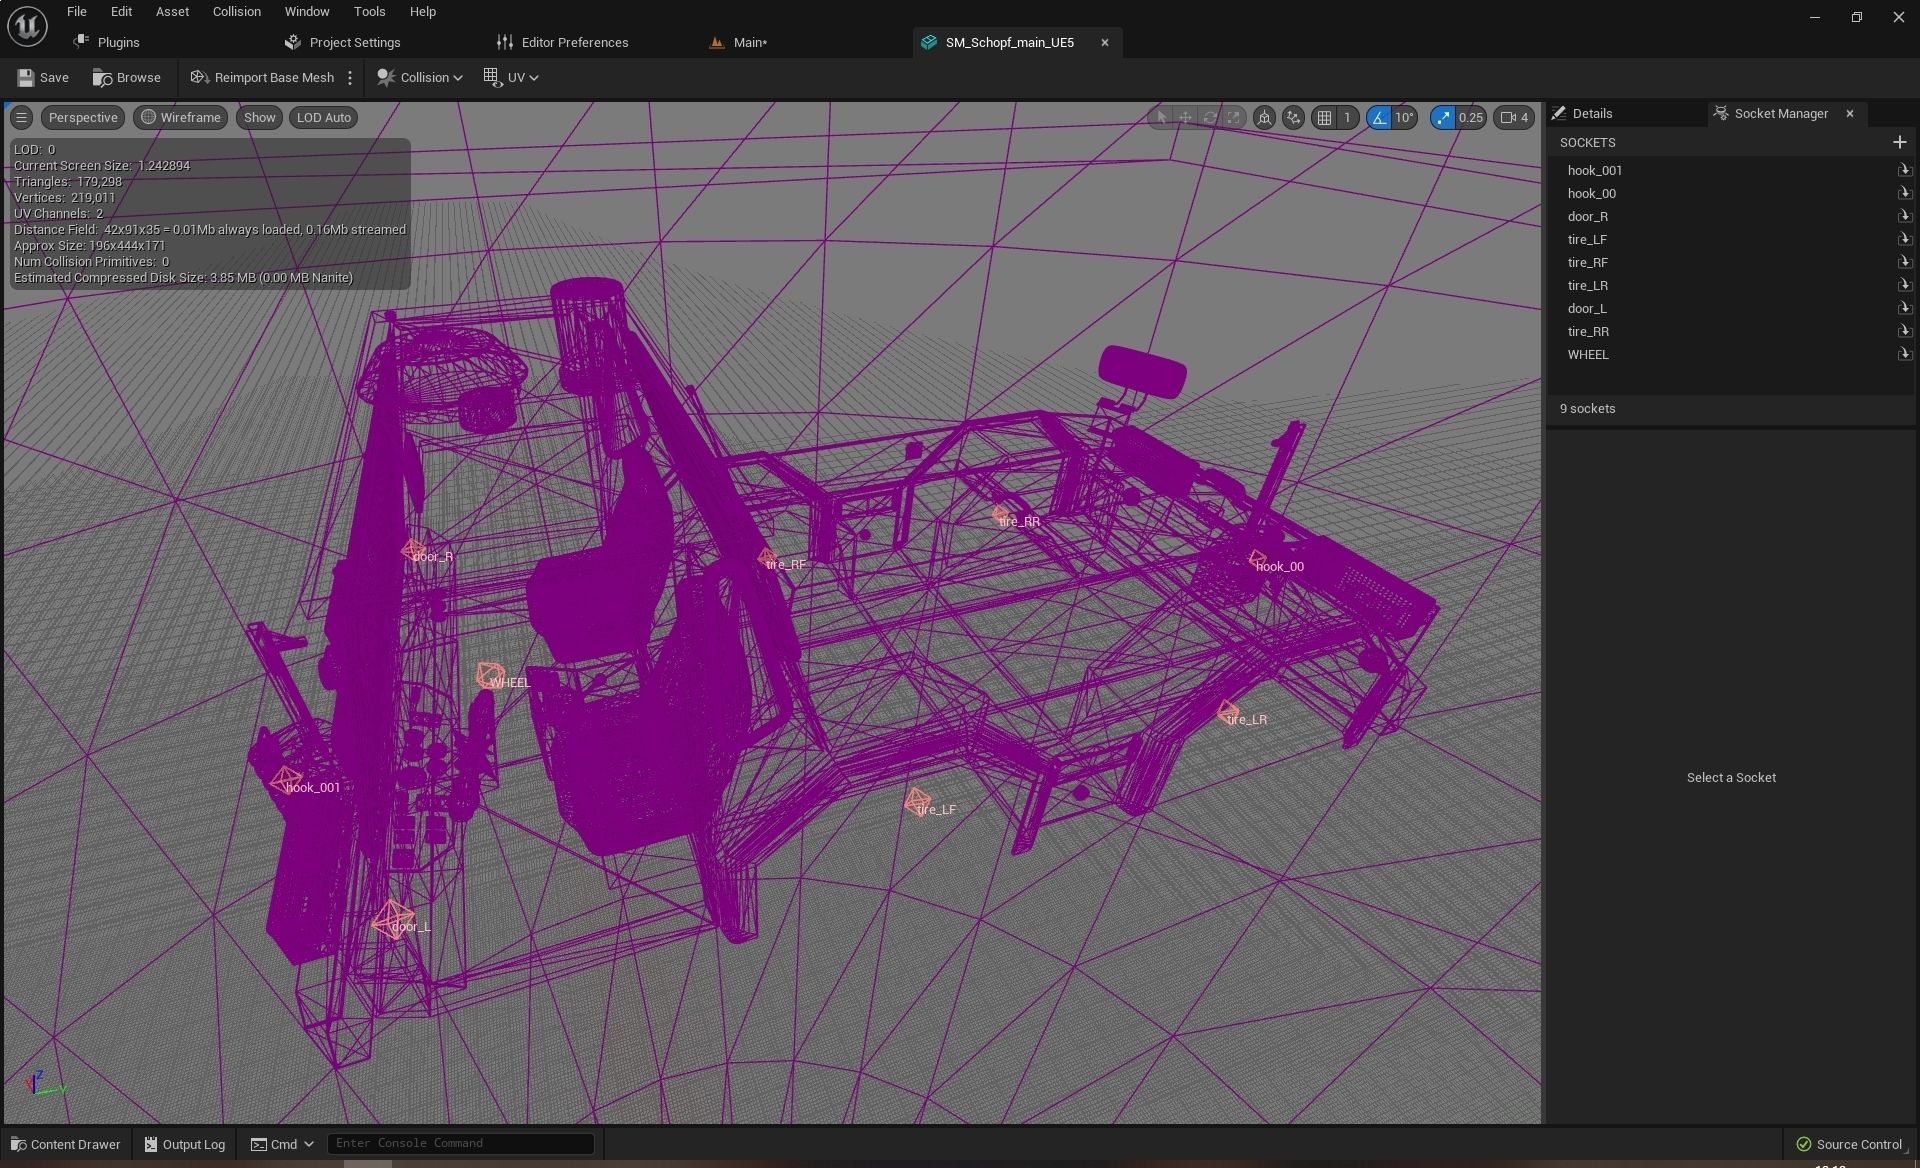The image size is (1920, 1168).
Task: Click the Reimport Base Mesh button
Action: [262, 78]
